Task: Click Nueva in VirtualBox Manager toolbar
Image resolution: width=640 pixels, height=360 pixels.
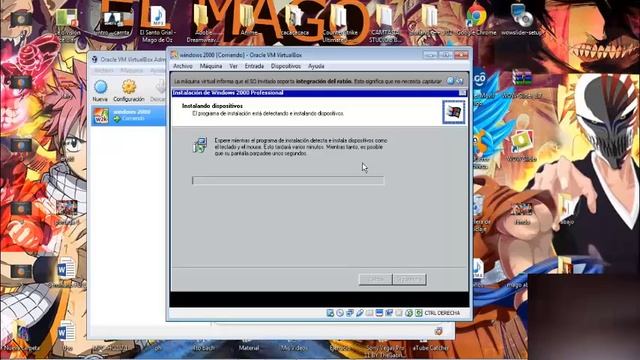Action: pyautogui.click(x=100, y=91)
